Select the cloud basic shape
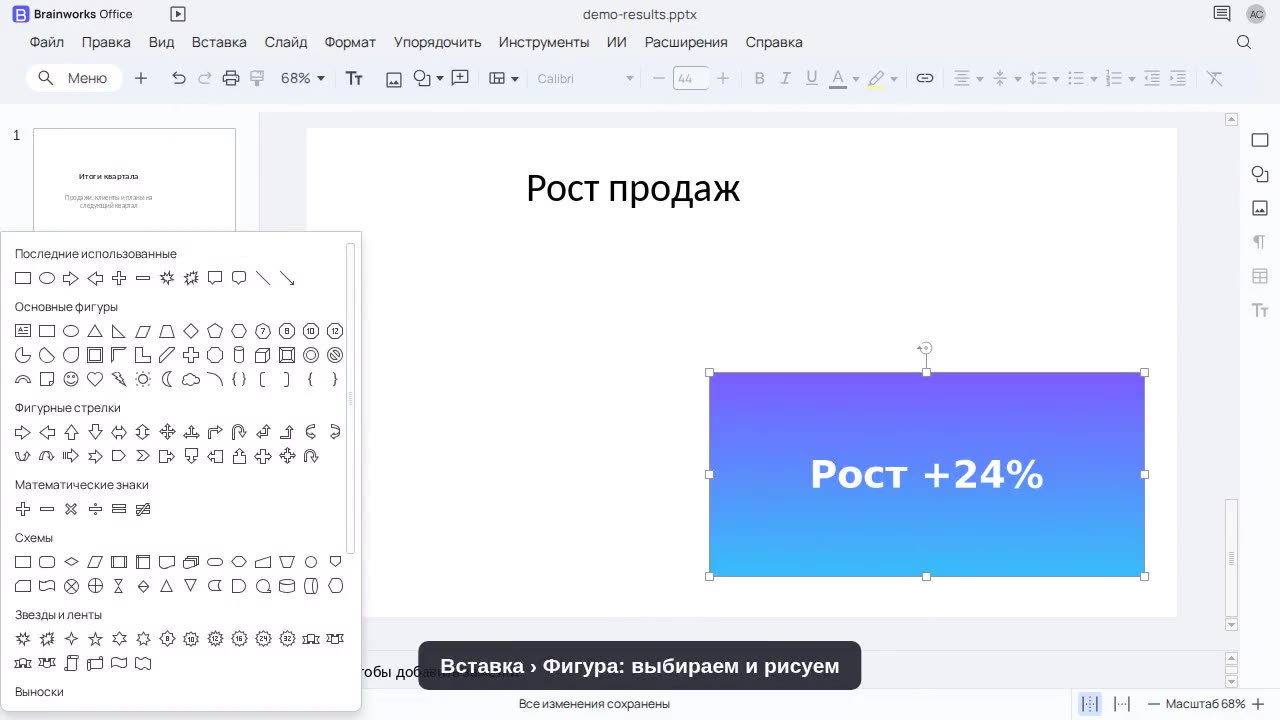 [191, 379]
